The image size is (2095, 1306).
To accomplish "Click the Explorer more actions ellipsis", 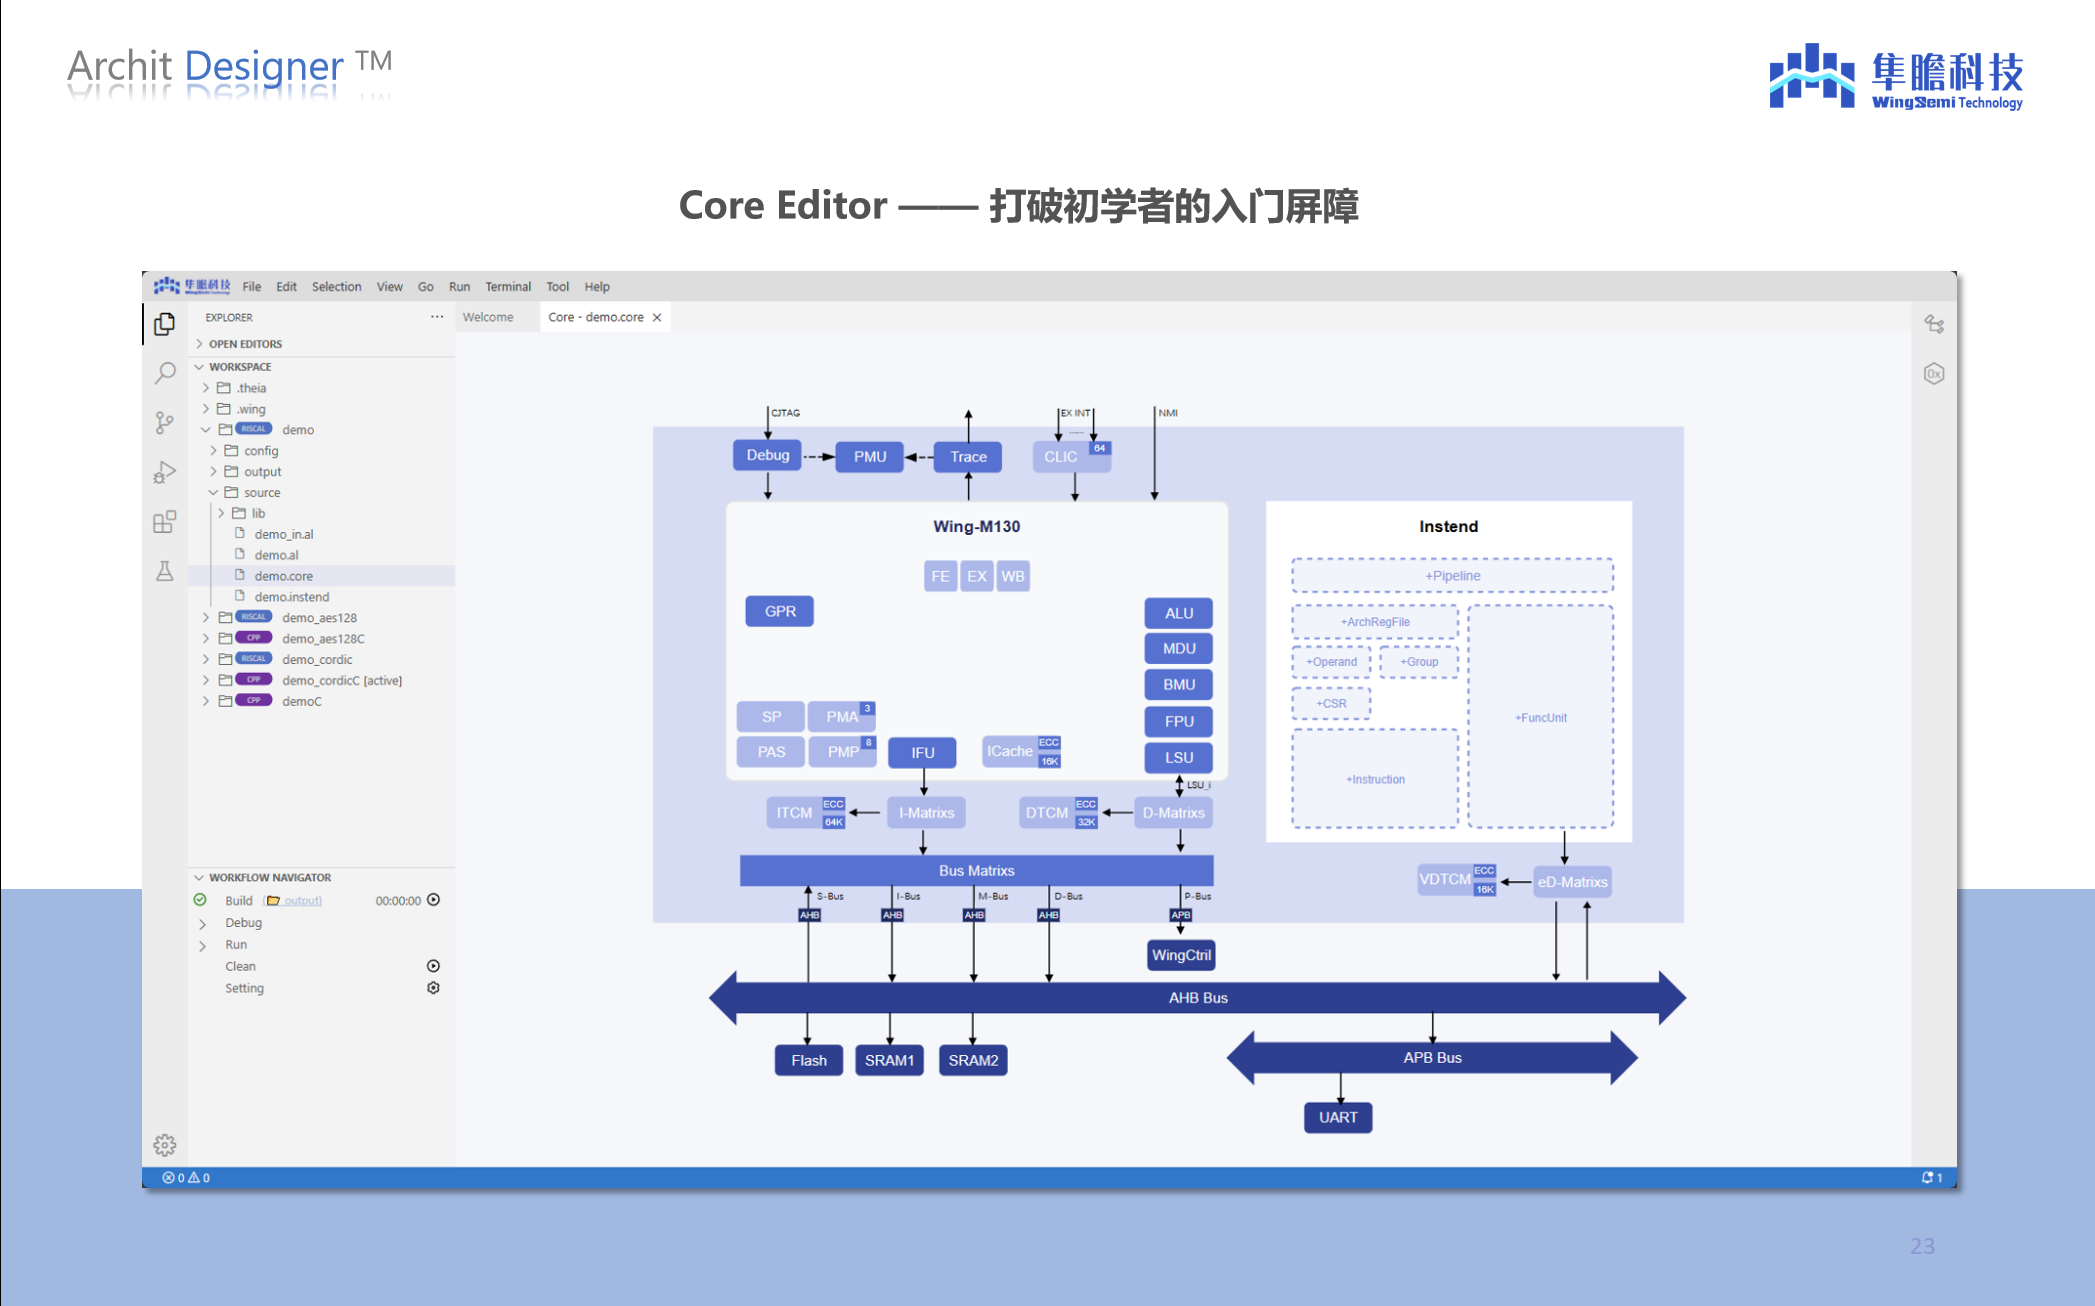I will click(x=437, y=317).
